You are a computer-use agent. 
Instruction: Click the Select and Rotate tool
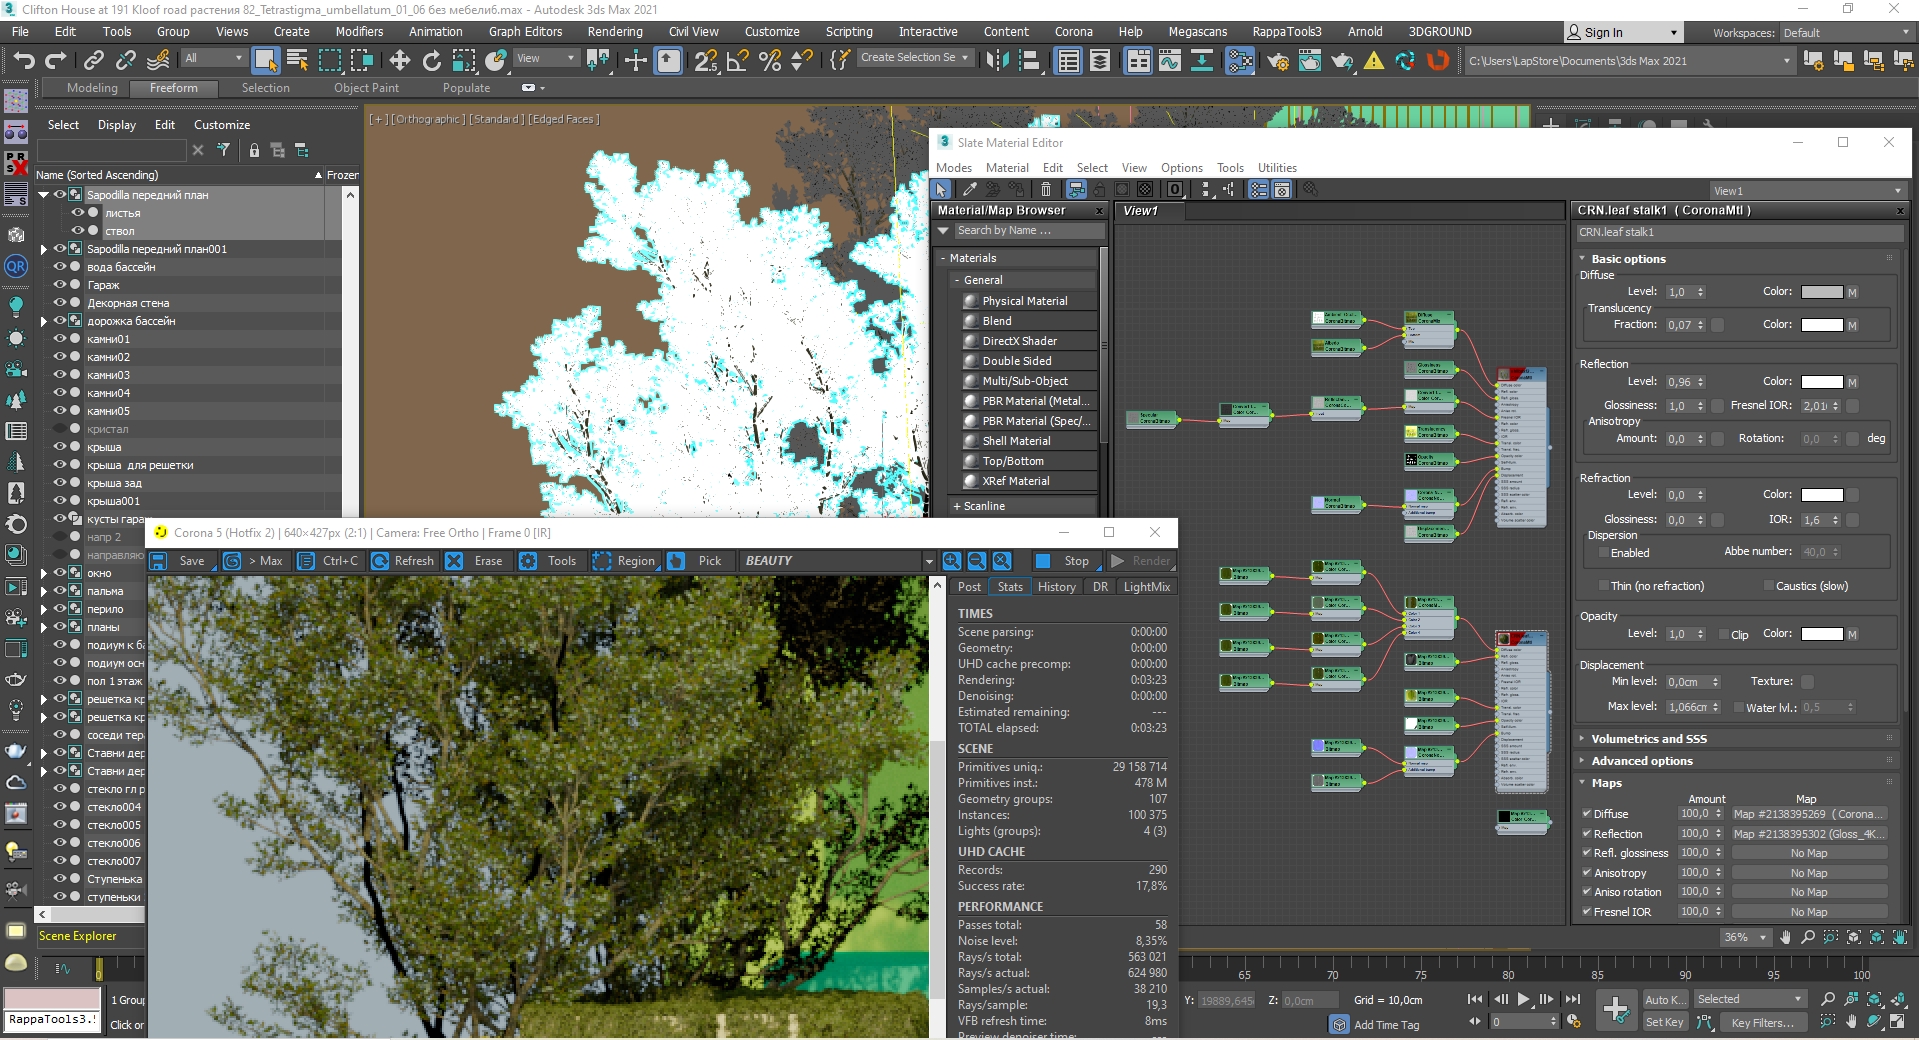tap(432, 61)
